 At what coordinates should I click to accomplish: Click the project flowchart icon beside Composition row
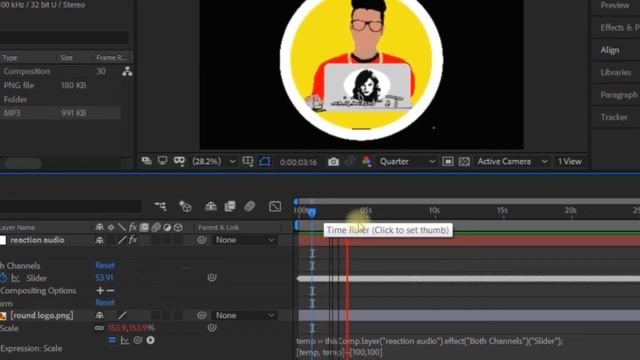[127, 71]
